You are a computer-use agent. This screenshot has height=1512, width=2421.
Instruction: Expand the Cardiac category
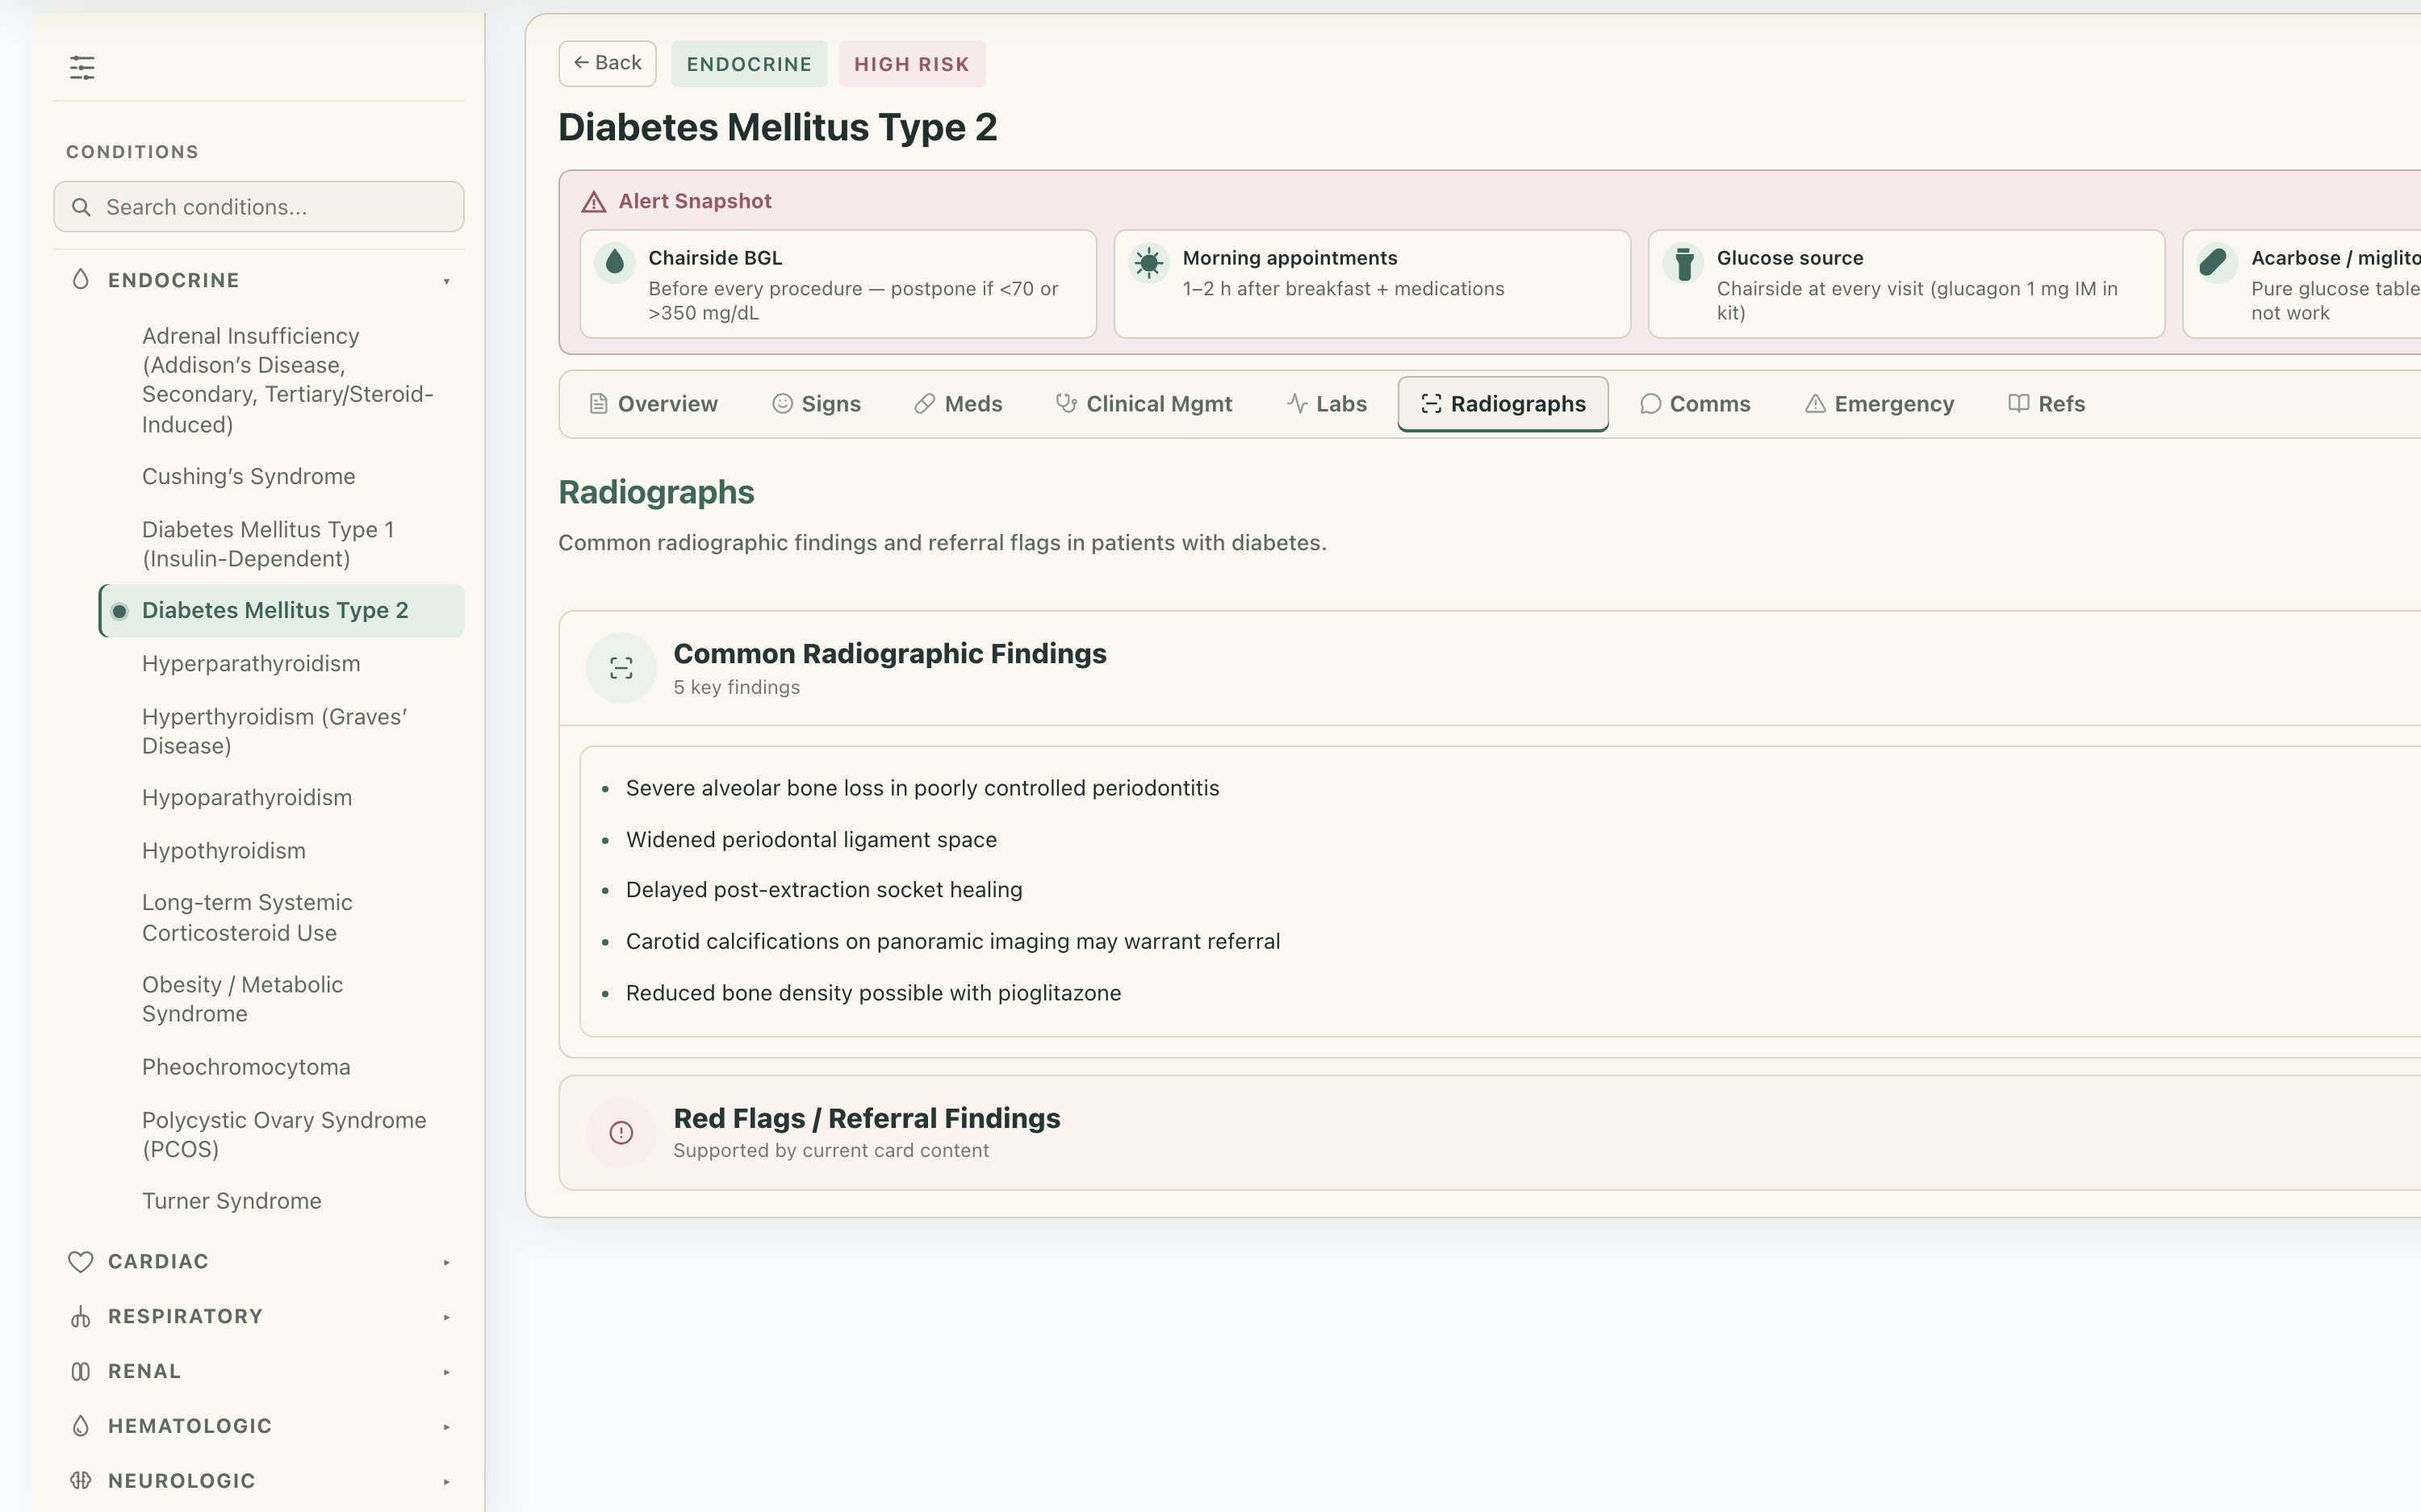(447, 1263)
